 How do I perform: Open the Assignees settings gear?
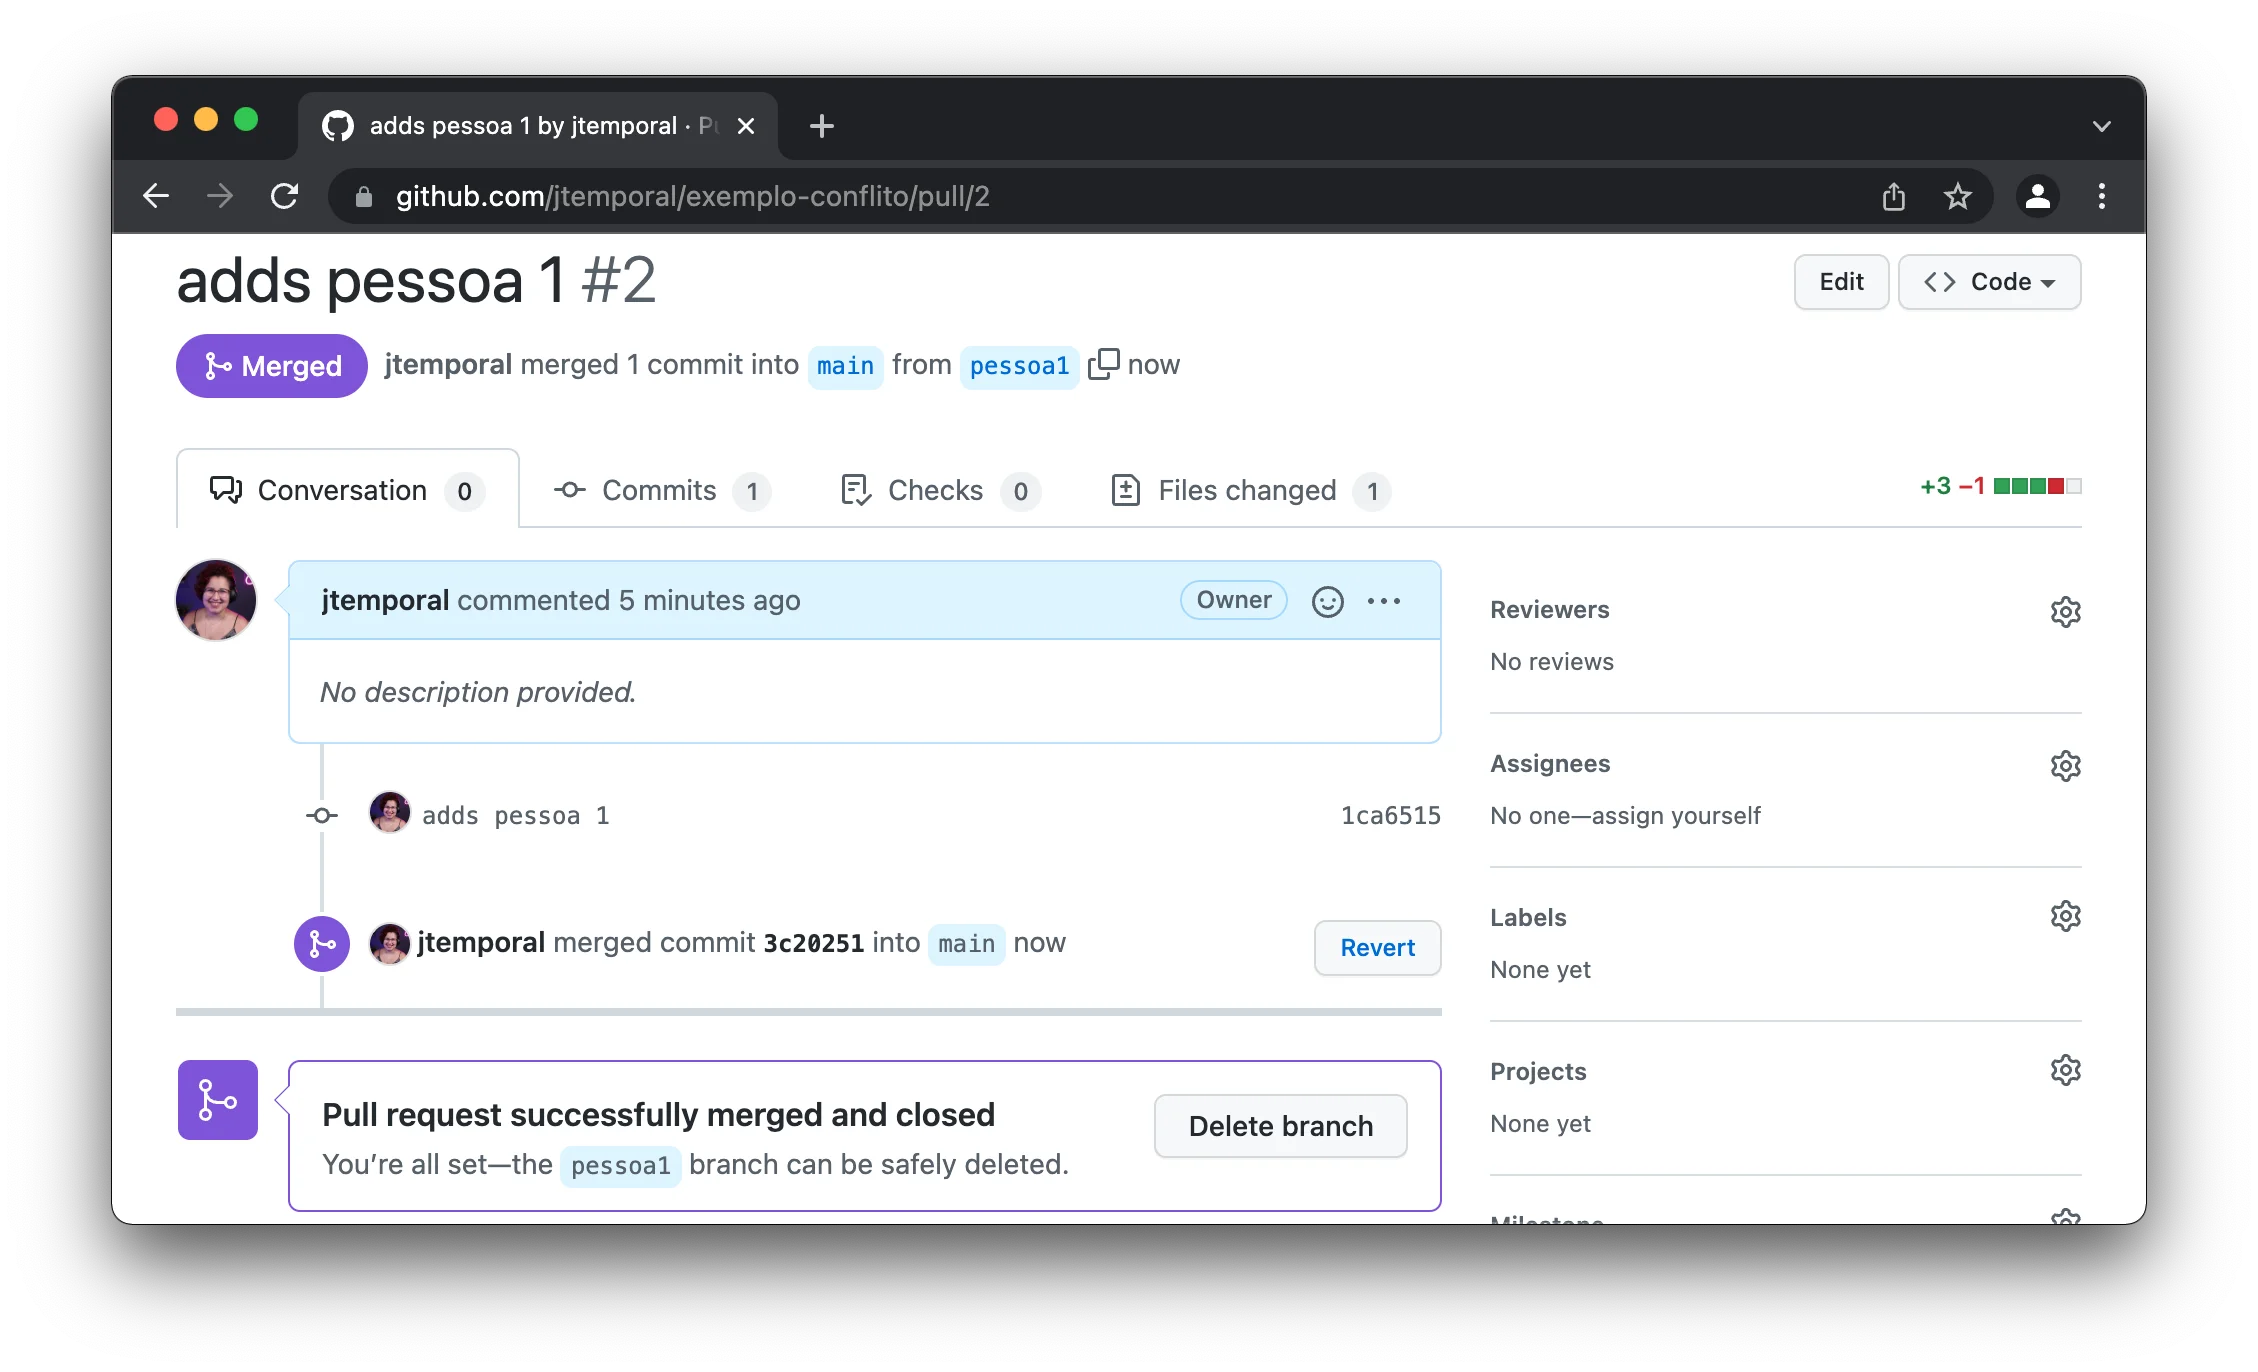2065,765
